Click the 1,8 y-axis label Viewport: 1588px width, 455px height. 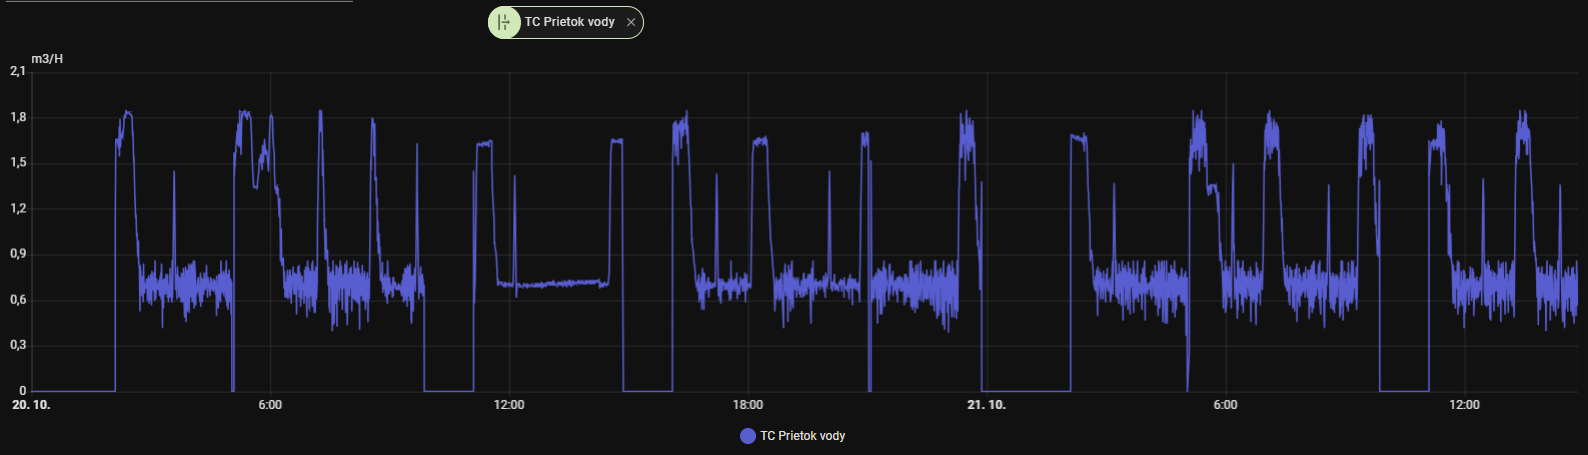(18, 117)
